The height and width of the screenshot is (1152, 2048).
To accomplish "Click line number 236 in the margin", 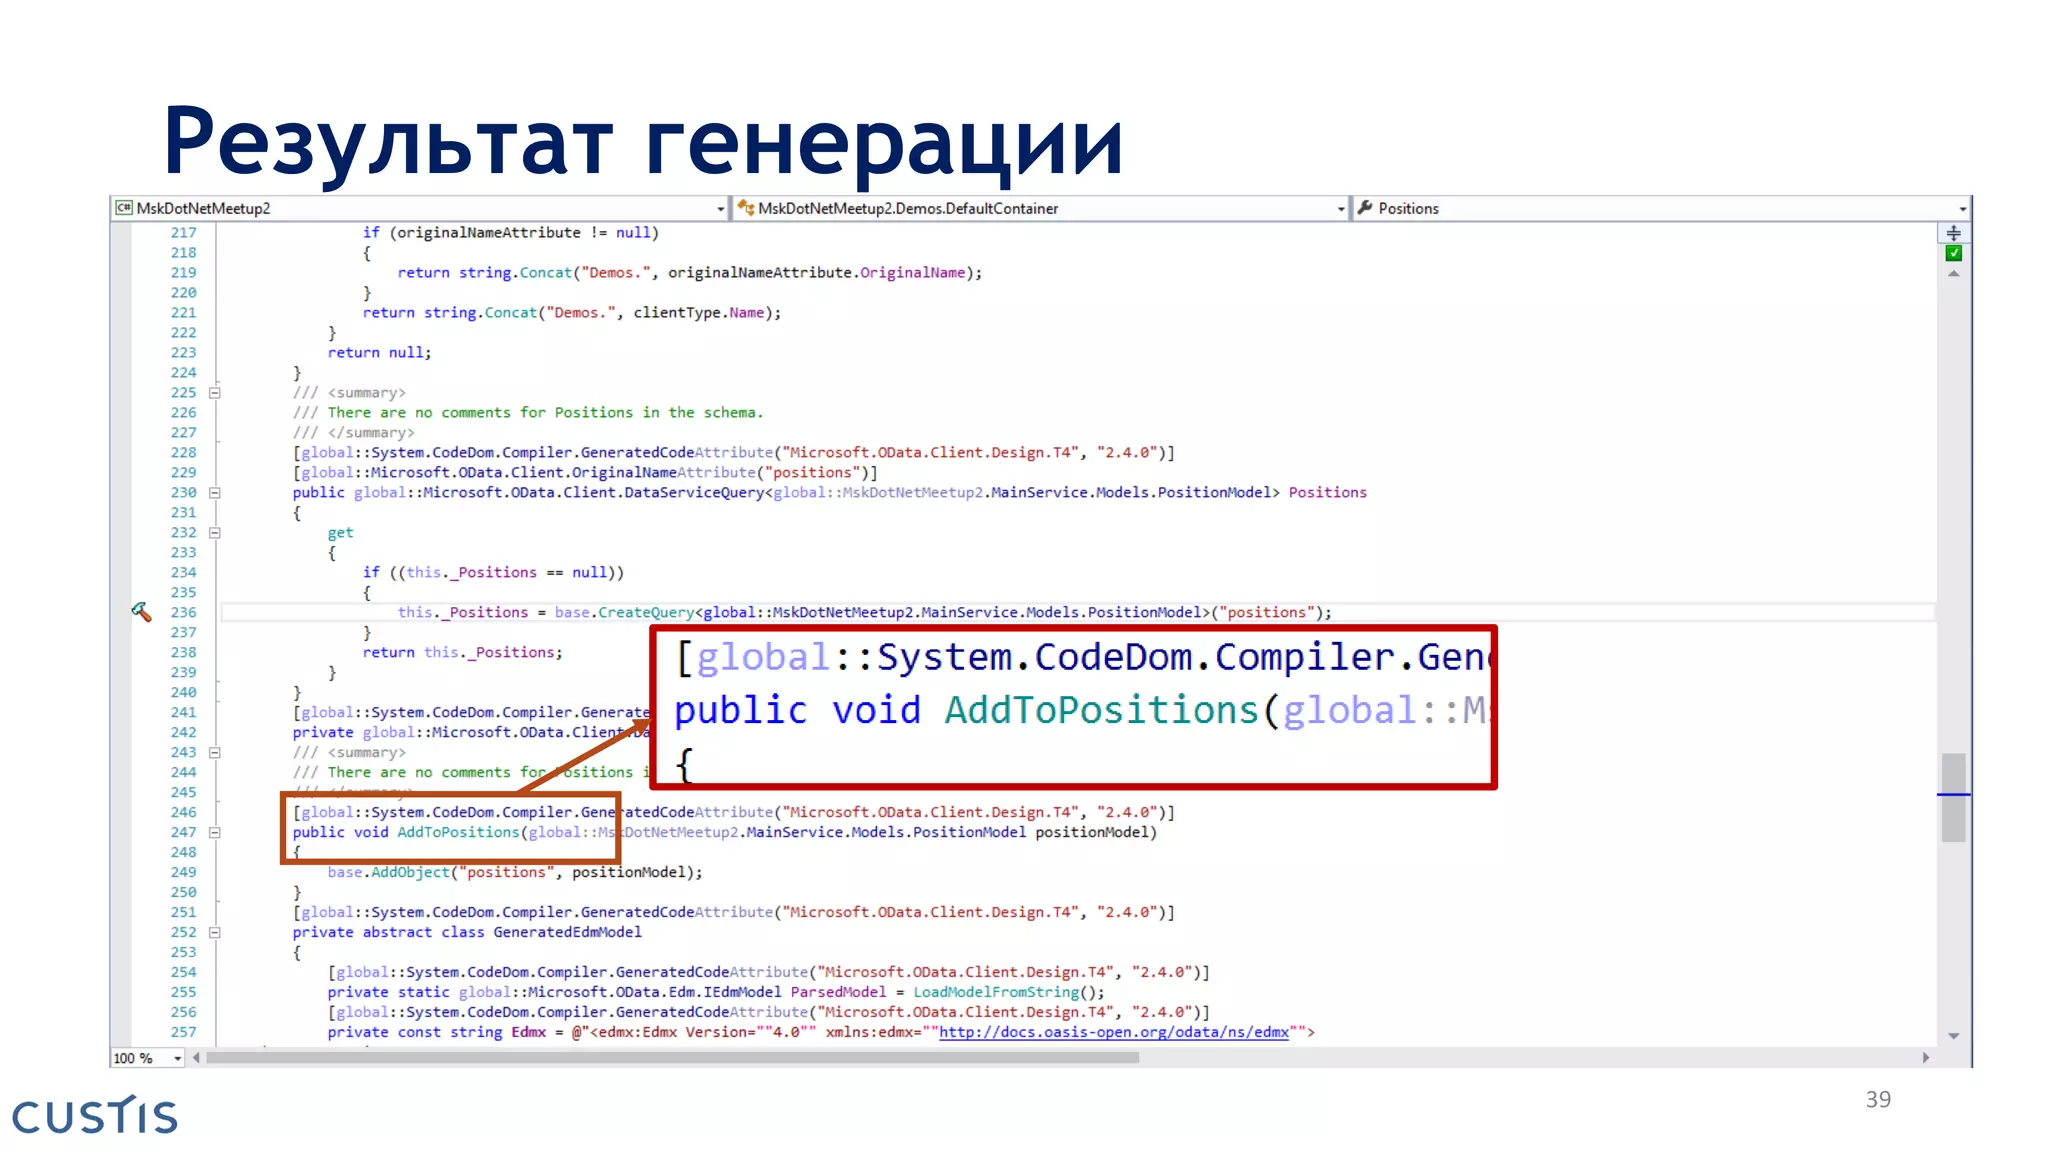I will coord(184,612).
